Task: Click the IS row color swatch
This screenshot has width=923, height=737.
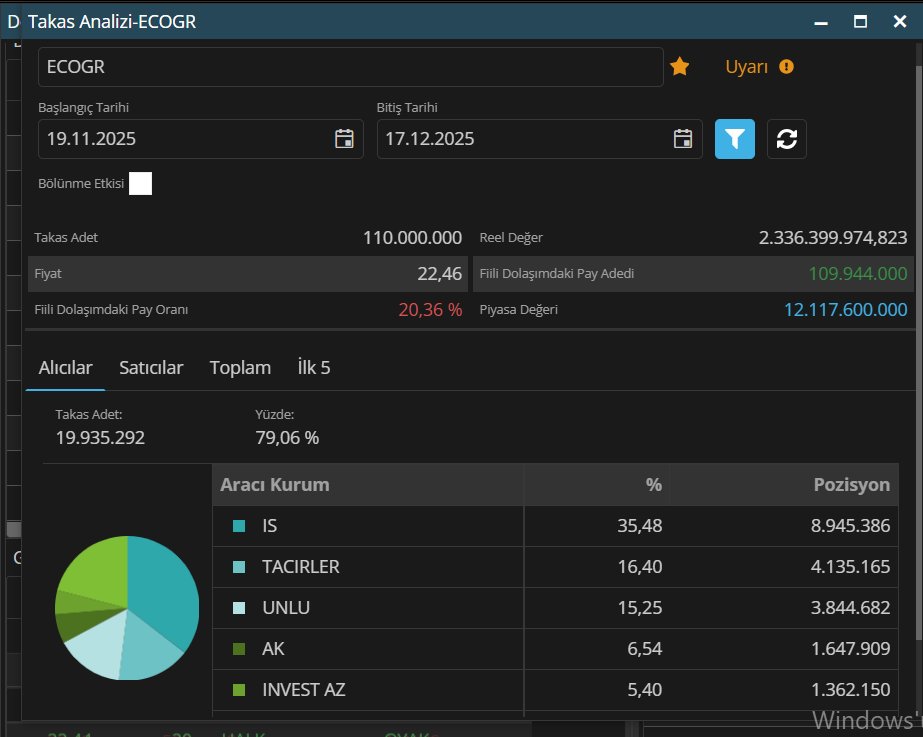Action: tap(239, 526)
